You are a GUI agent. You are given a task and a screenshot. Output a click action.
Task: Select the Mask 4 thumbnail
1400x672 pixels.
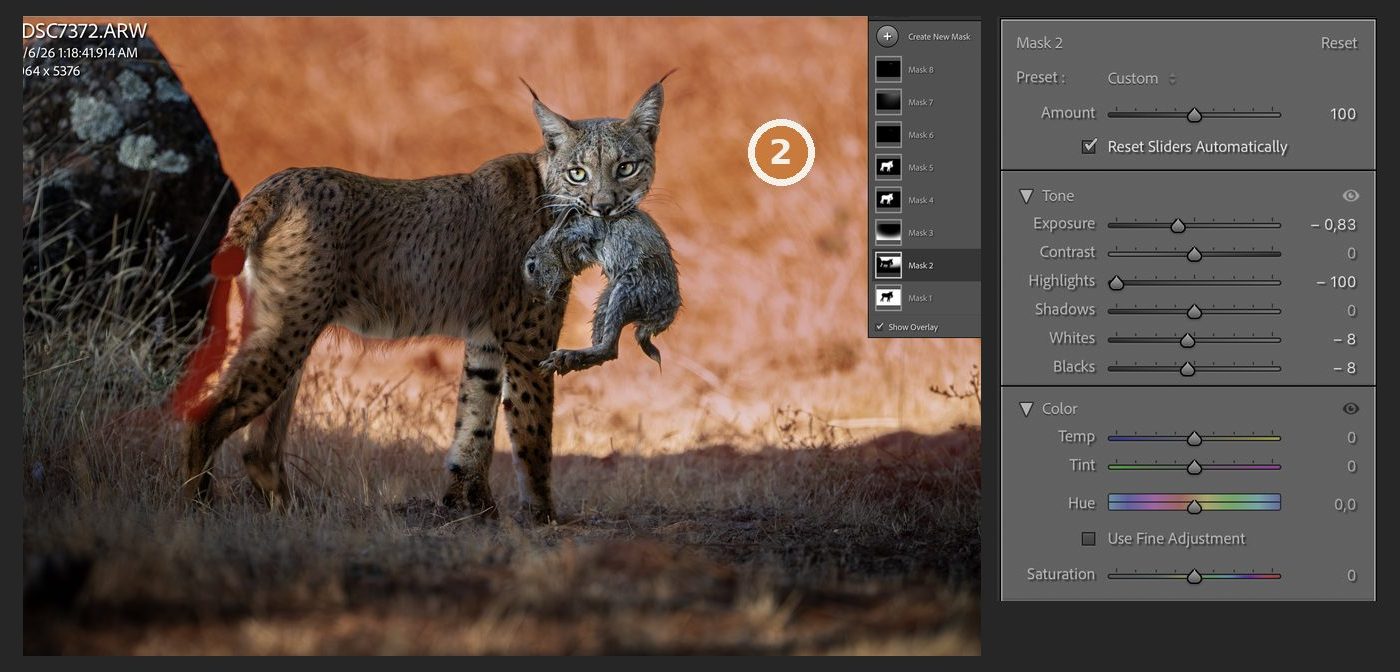(x=888, y=200)
